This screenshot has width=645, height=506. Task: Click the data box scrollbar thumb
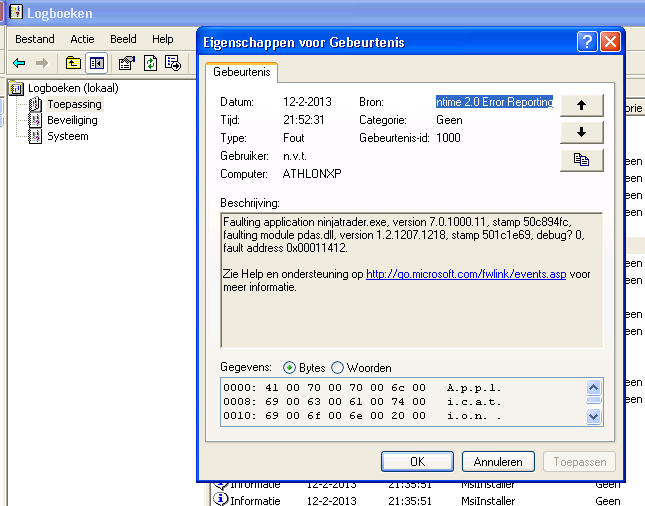click(594, 400)
